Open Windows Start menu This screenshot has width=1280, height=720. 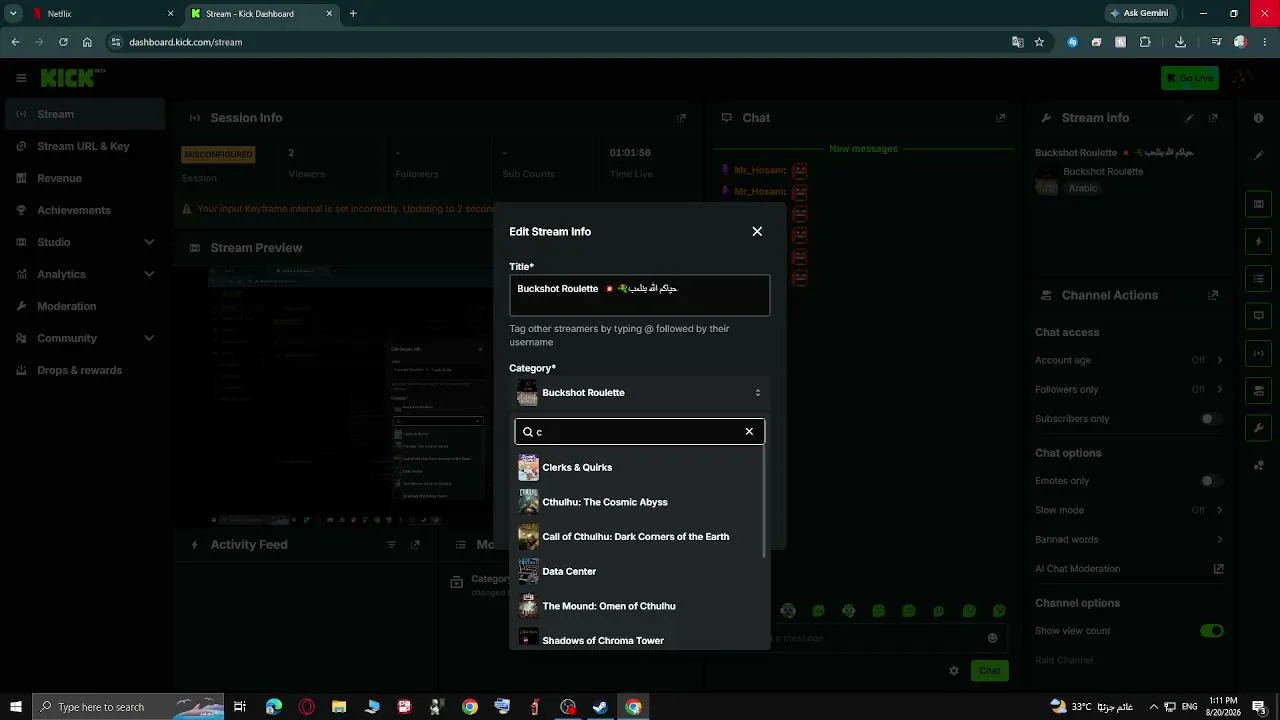point(16,707)
